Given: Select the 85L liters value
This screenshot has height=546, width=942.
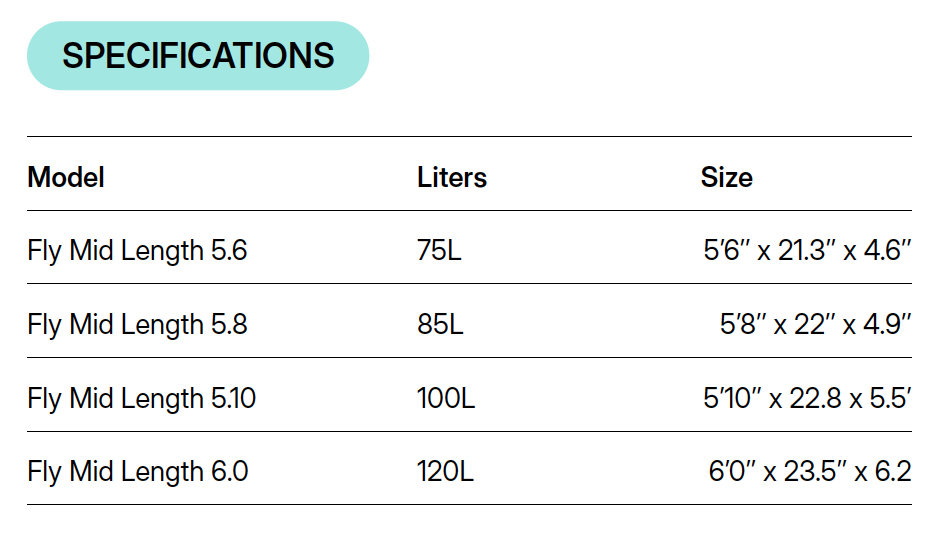Looking at the screenshot, I should point(440,324).
